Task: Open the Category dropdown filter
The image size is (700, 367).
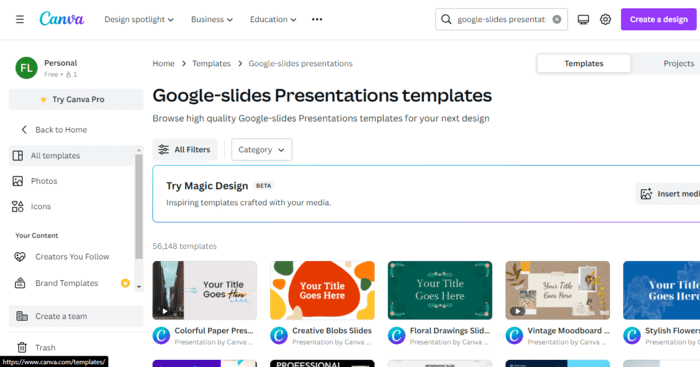Action: (262, 150)
